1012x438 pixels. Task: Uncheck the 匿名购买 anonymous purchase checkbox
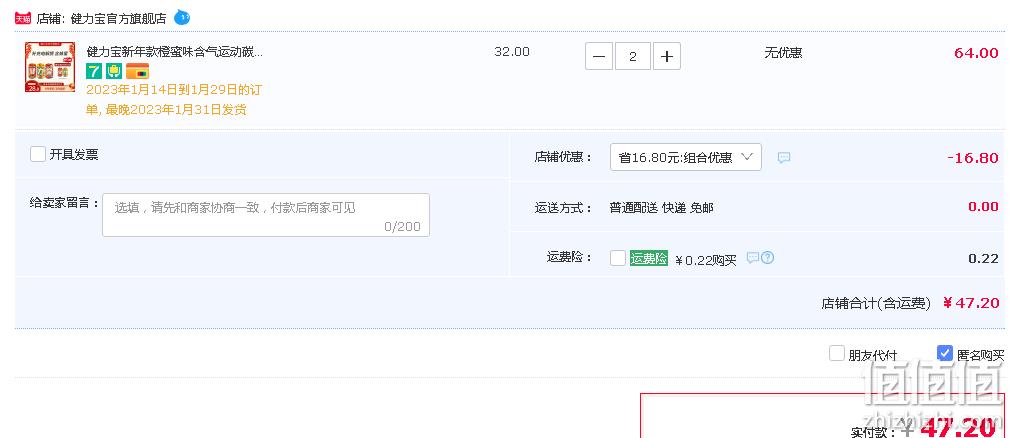click(x=944, y=353)
